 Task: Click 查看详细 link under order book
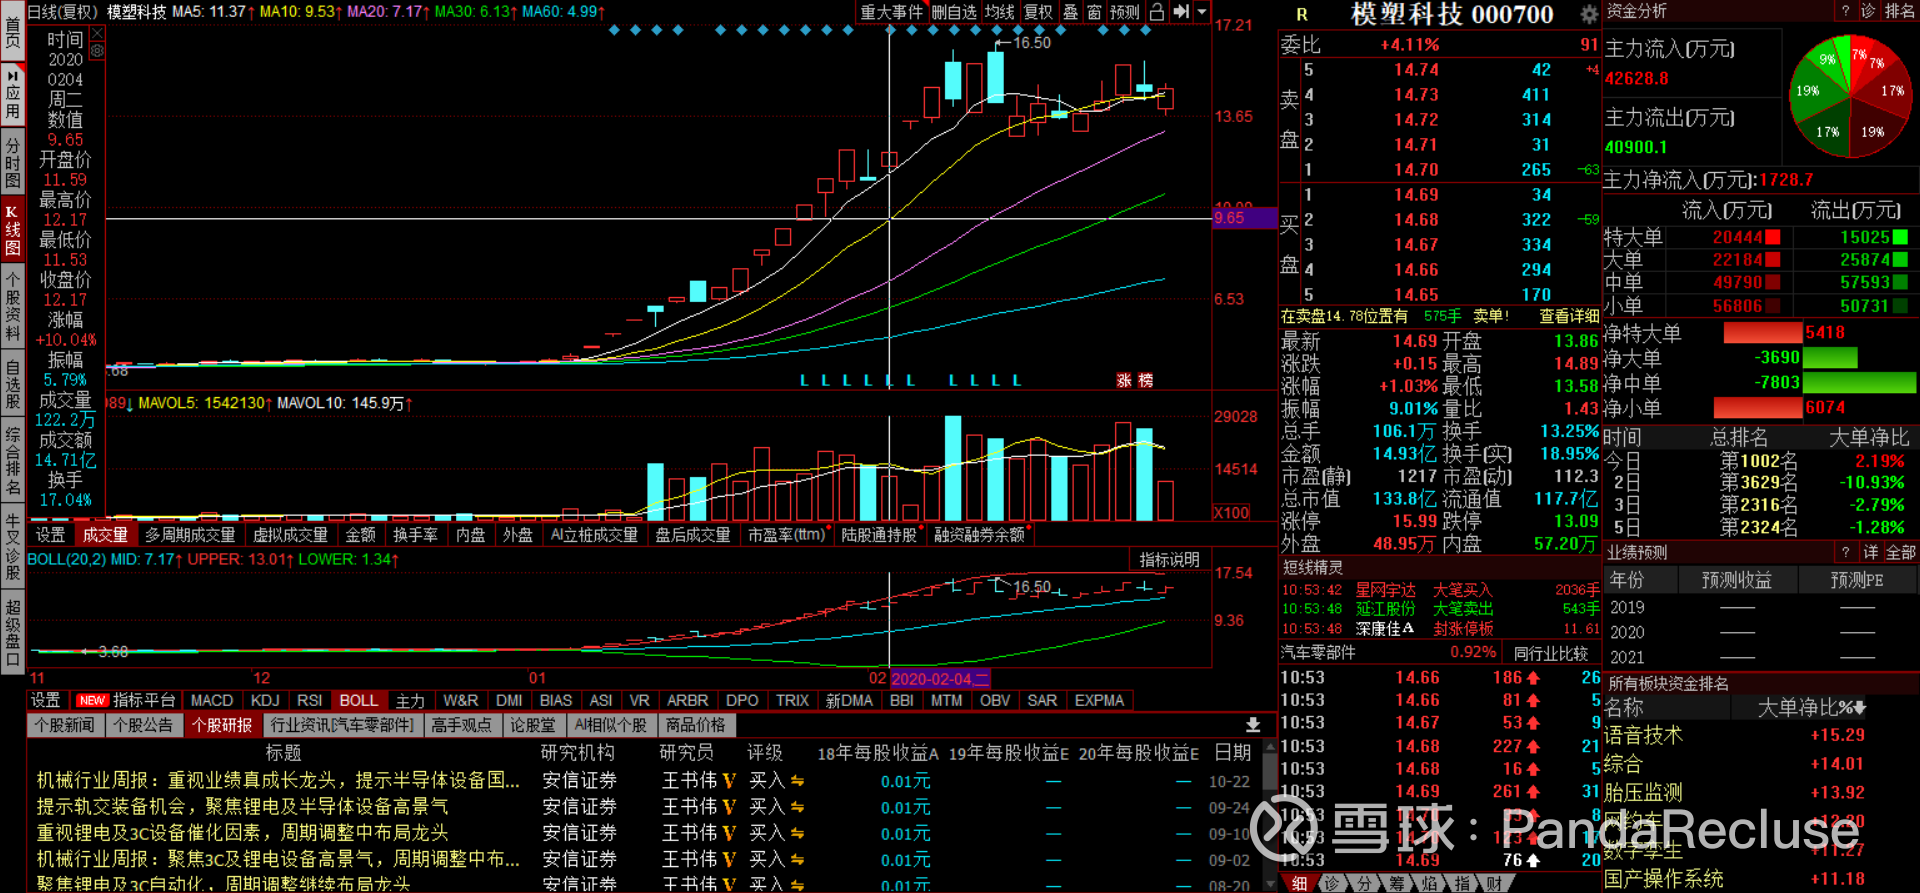[x=1569, y=316]
